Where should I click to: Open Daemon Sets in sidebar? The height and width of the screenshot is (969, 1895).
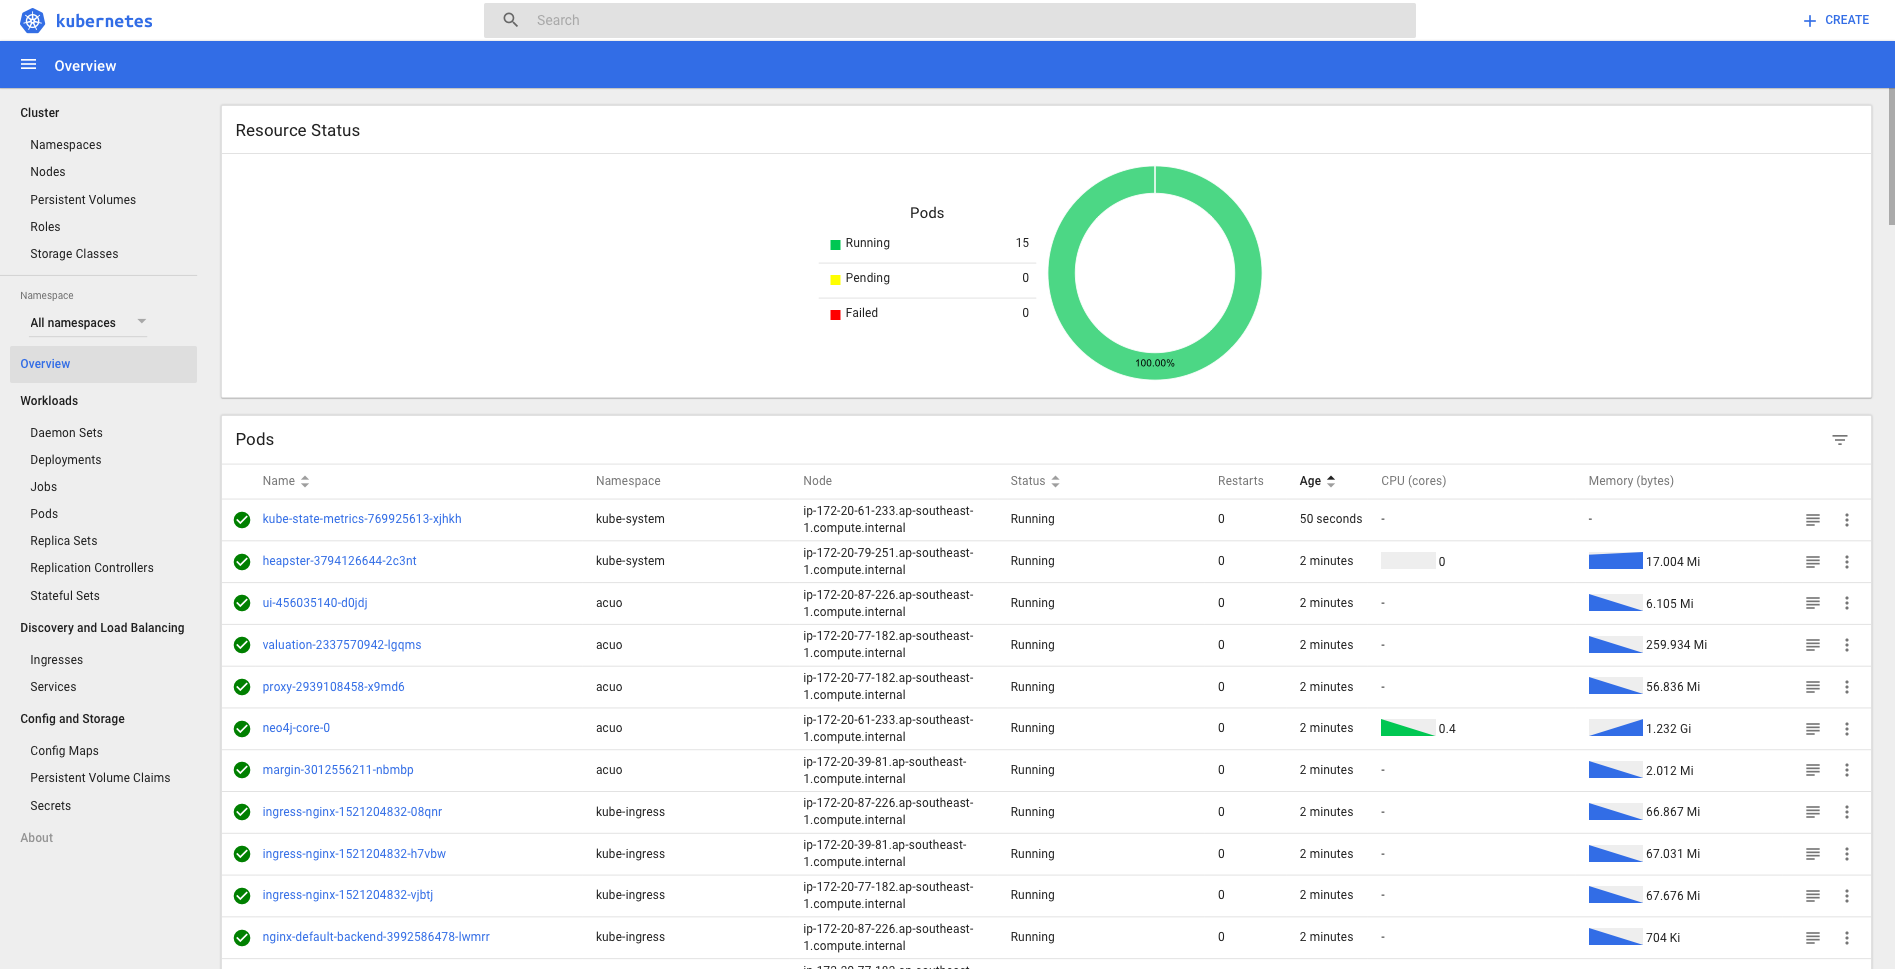click(66, 433)
